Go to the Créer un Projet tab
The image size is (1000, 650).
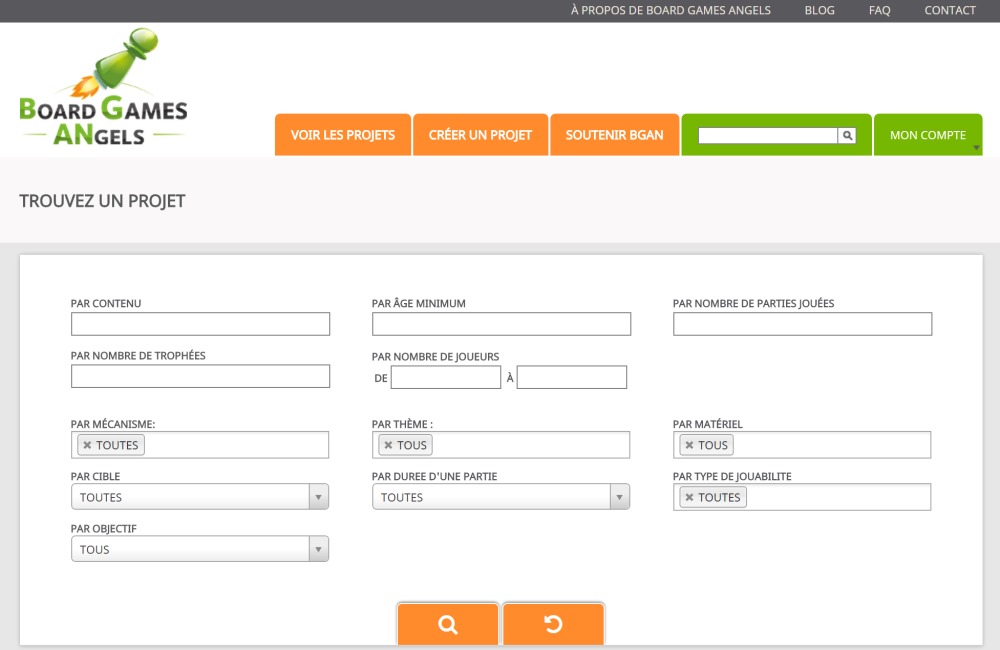click(480, 135)
